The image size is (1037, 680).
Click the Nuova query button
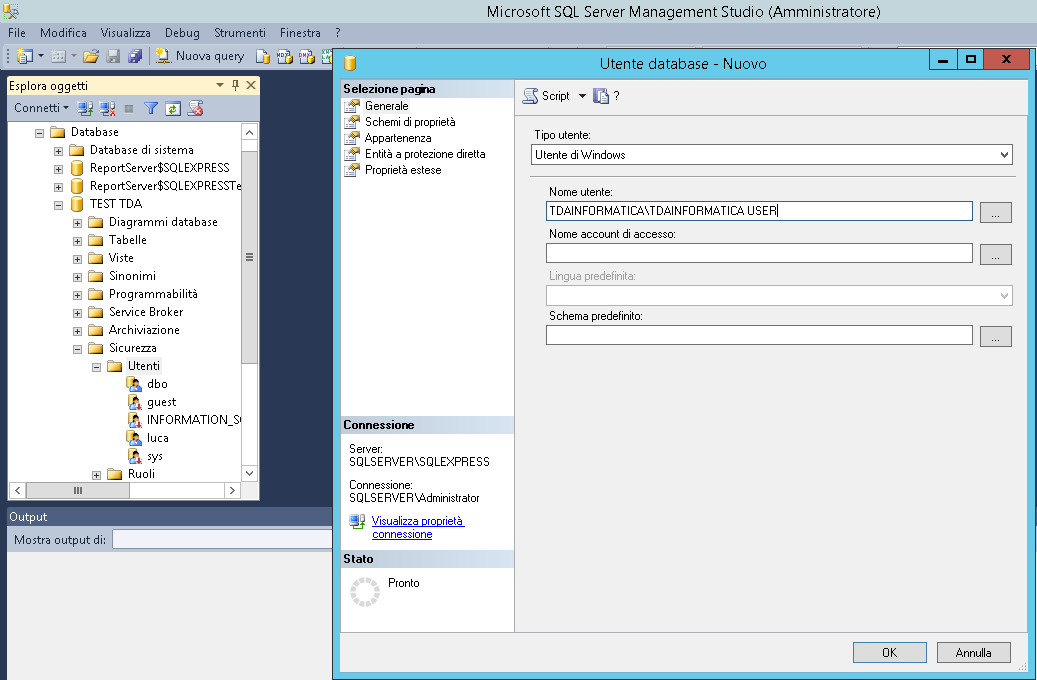tap(200, 56)
